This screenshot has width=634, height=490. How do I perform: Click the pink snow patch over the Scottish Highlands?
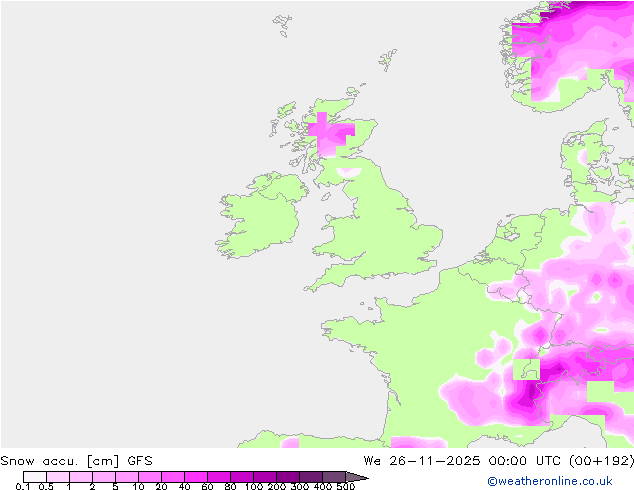coord(331,135)
